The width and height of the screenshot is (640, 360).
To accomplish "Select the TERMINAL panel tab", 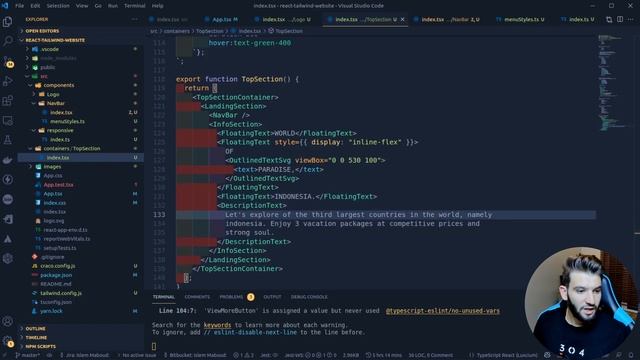I will pos(164,297).
